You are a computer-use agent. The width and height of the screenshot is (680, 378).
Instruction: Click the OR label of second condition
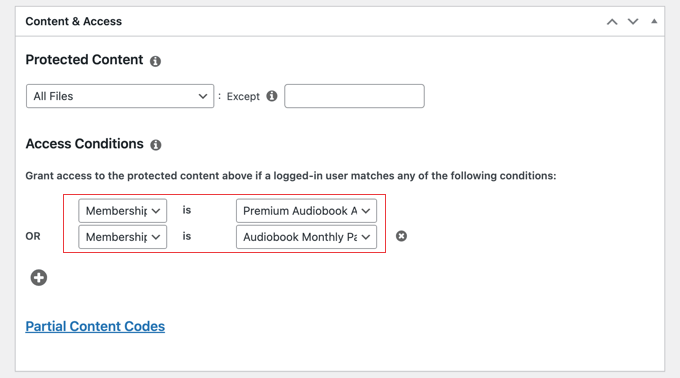click(33, 236)
